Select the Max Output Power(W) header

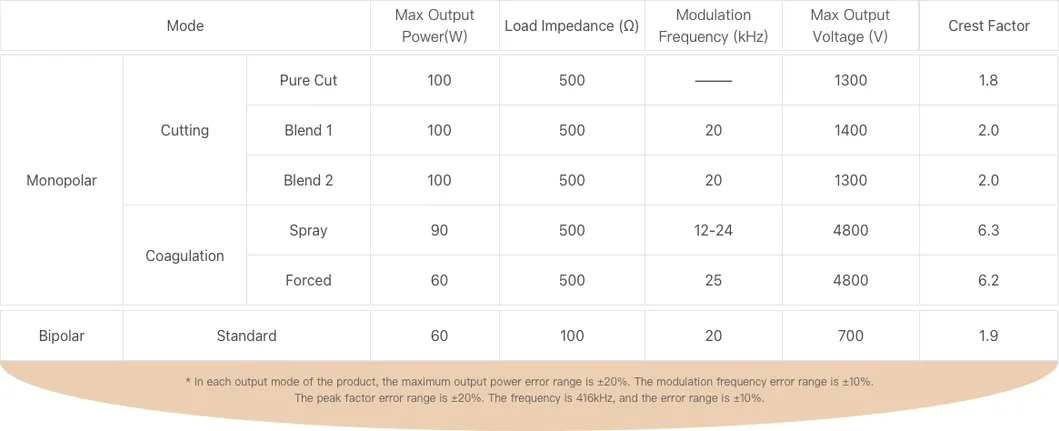435,26
